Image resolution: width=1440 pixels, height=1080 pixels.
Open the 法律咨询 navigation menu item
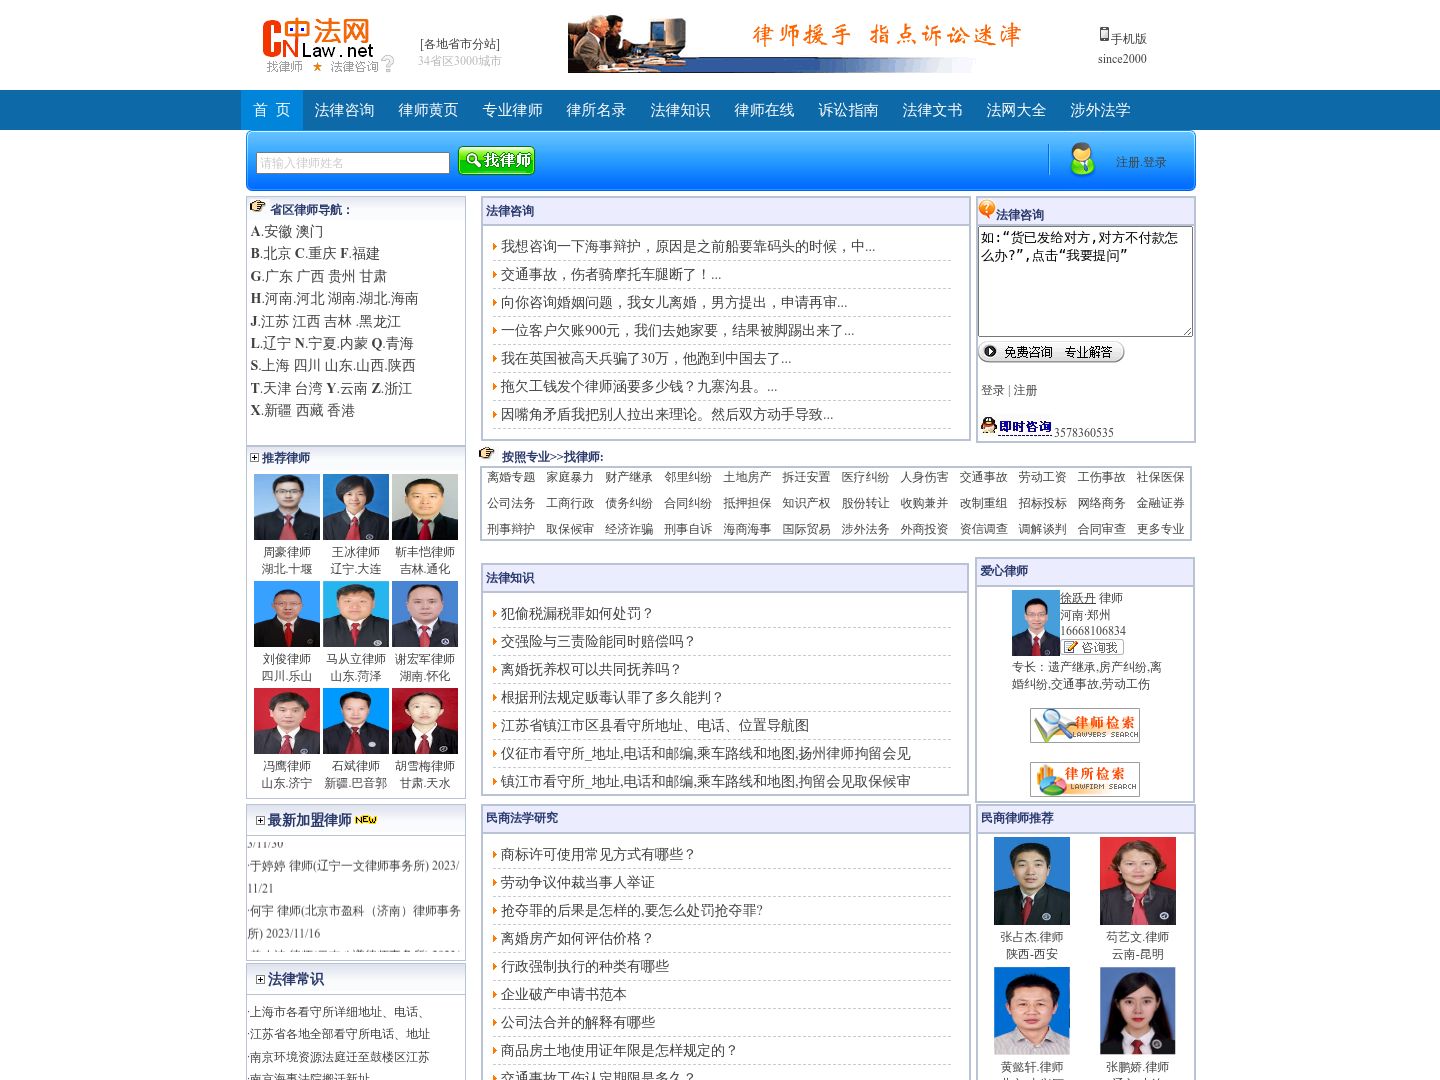344,110
